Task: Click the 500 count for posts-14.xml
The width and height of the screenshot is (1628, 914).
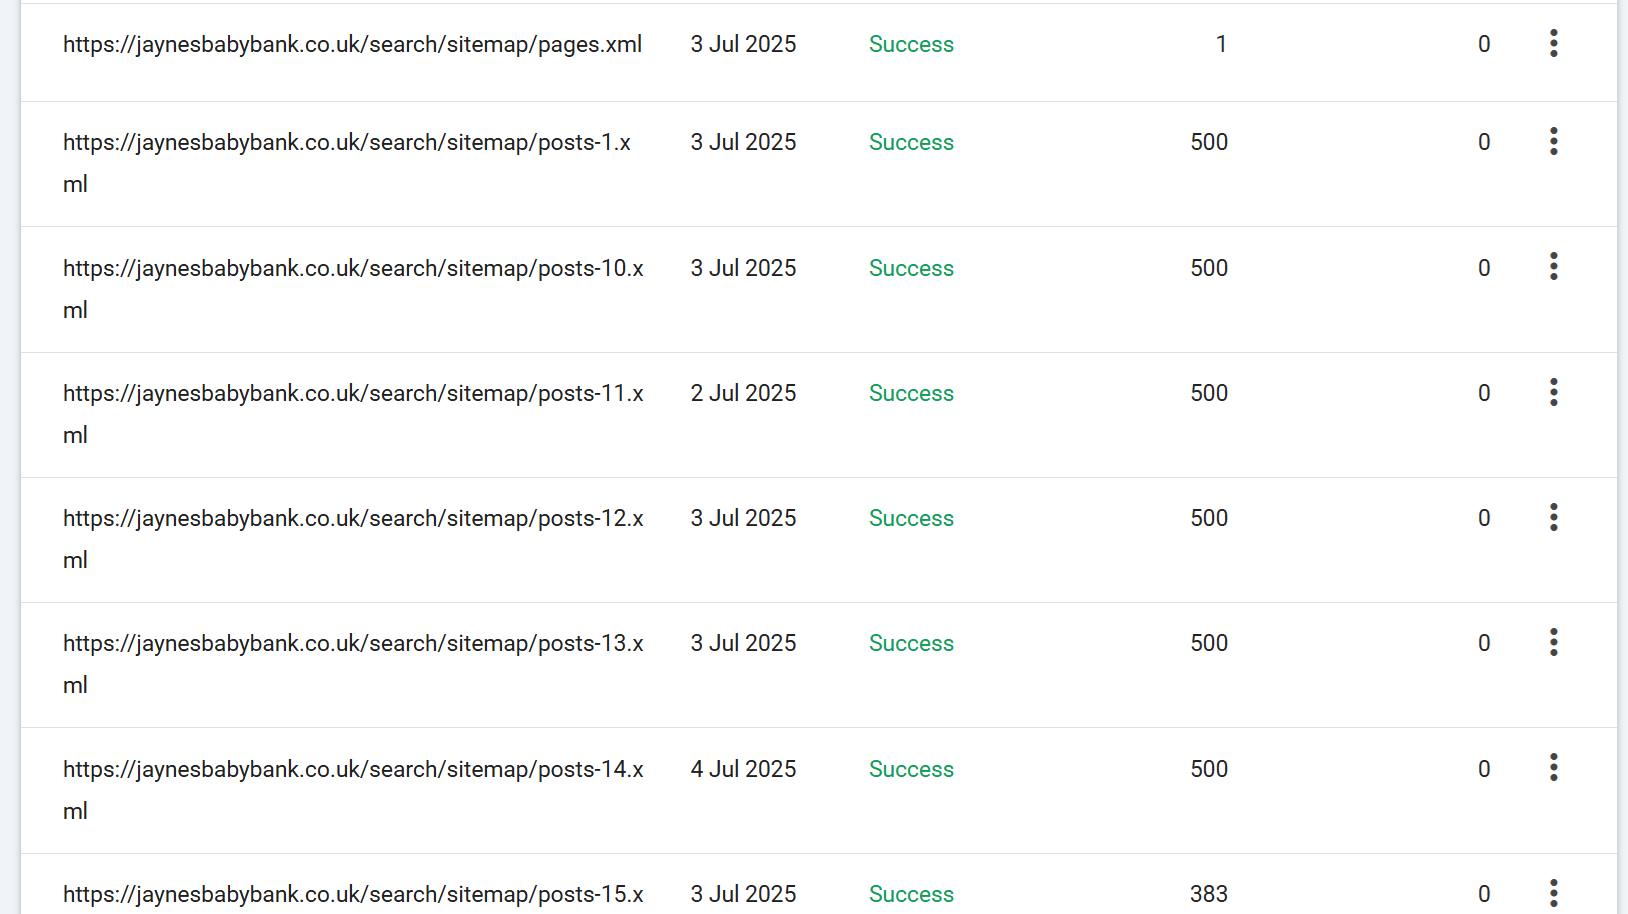Action: tap(1209, 769)
